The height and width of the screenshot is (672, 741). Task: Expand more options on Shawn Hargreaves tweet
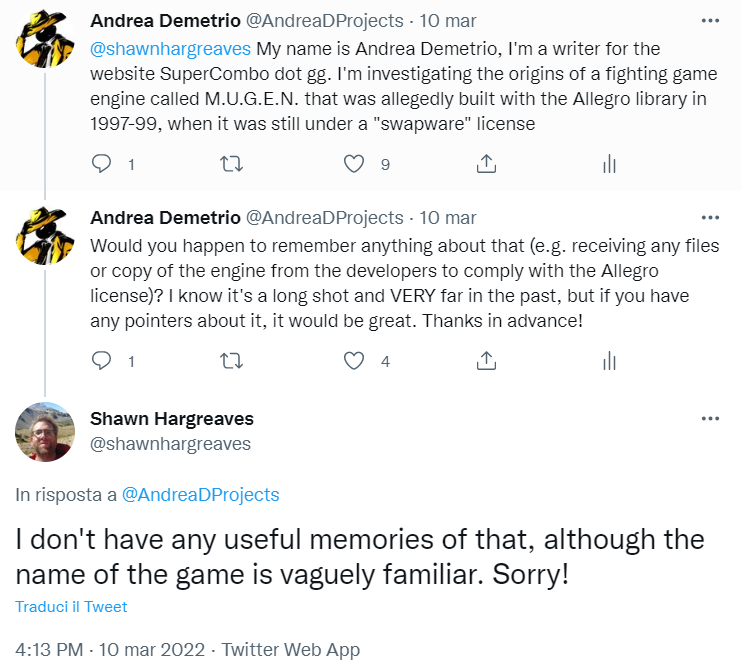pyautogui.click(x=710, y=419)
